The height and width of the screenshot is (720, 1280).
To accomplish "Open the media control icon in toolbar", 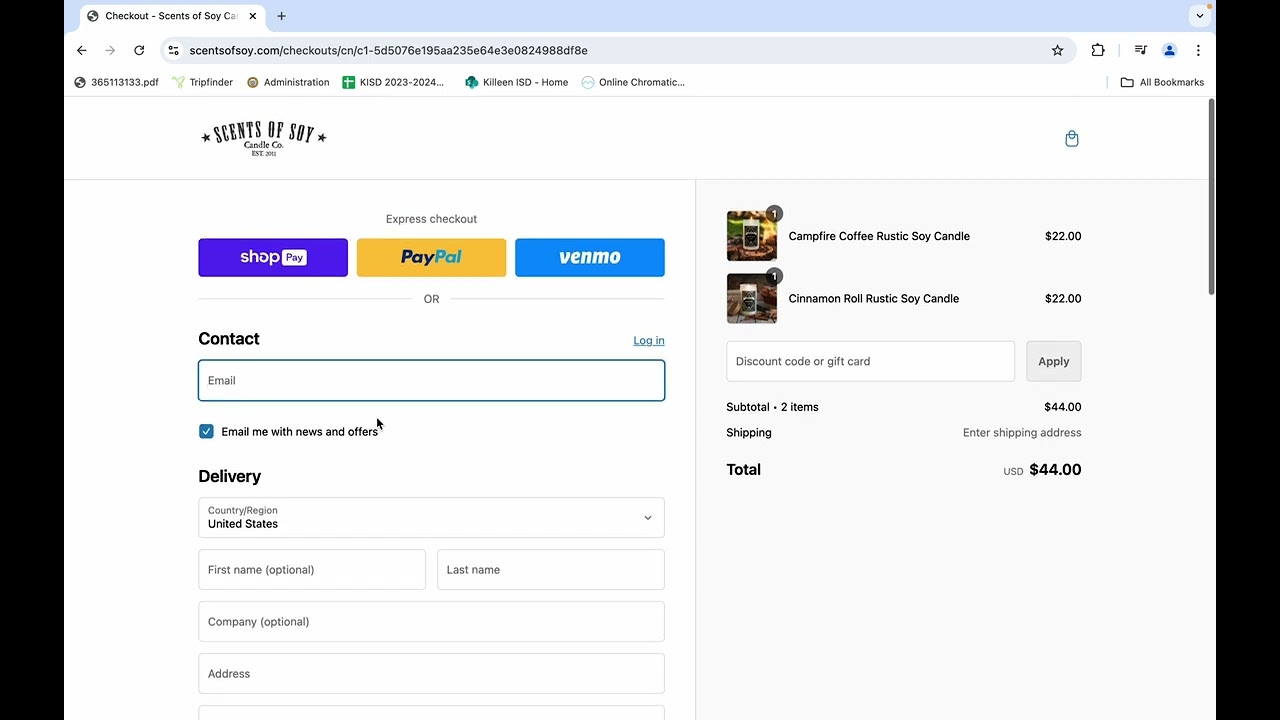I will pos(1140,50).
